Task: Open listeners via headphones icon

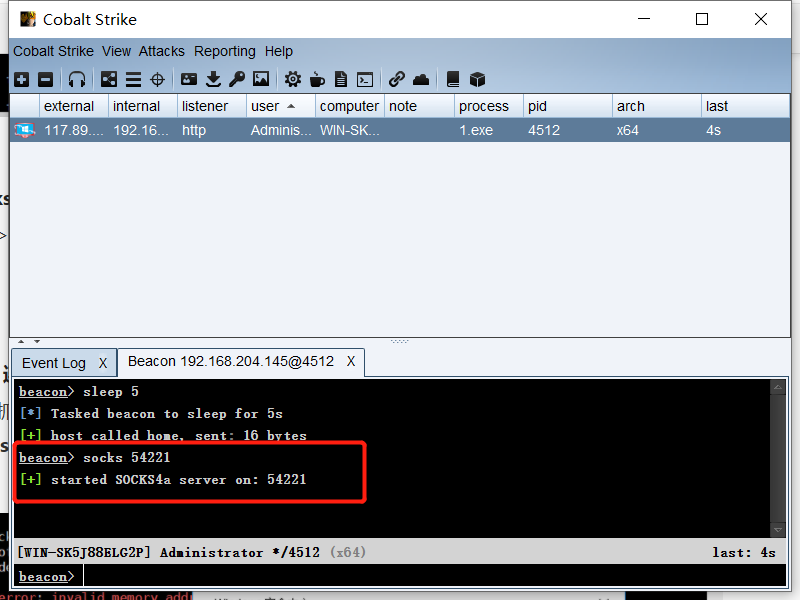Action: (77, 80)
